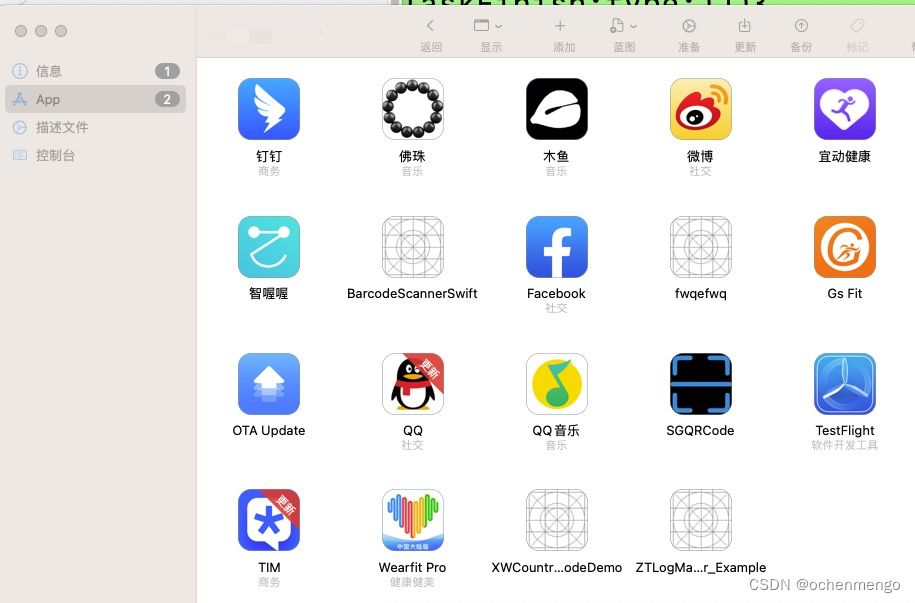The width and height of the screenshot is (915, 603).
Task: Click the 钉钉 app name label
Action: [x=269, y=156]
